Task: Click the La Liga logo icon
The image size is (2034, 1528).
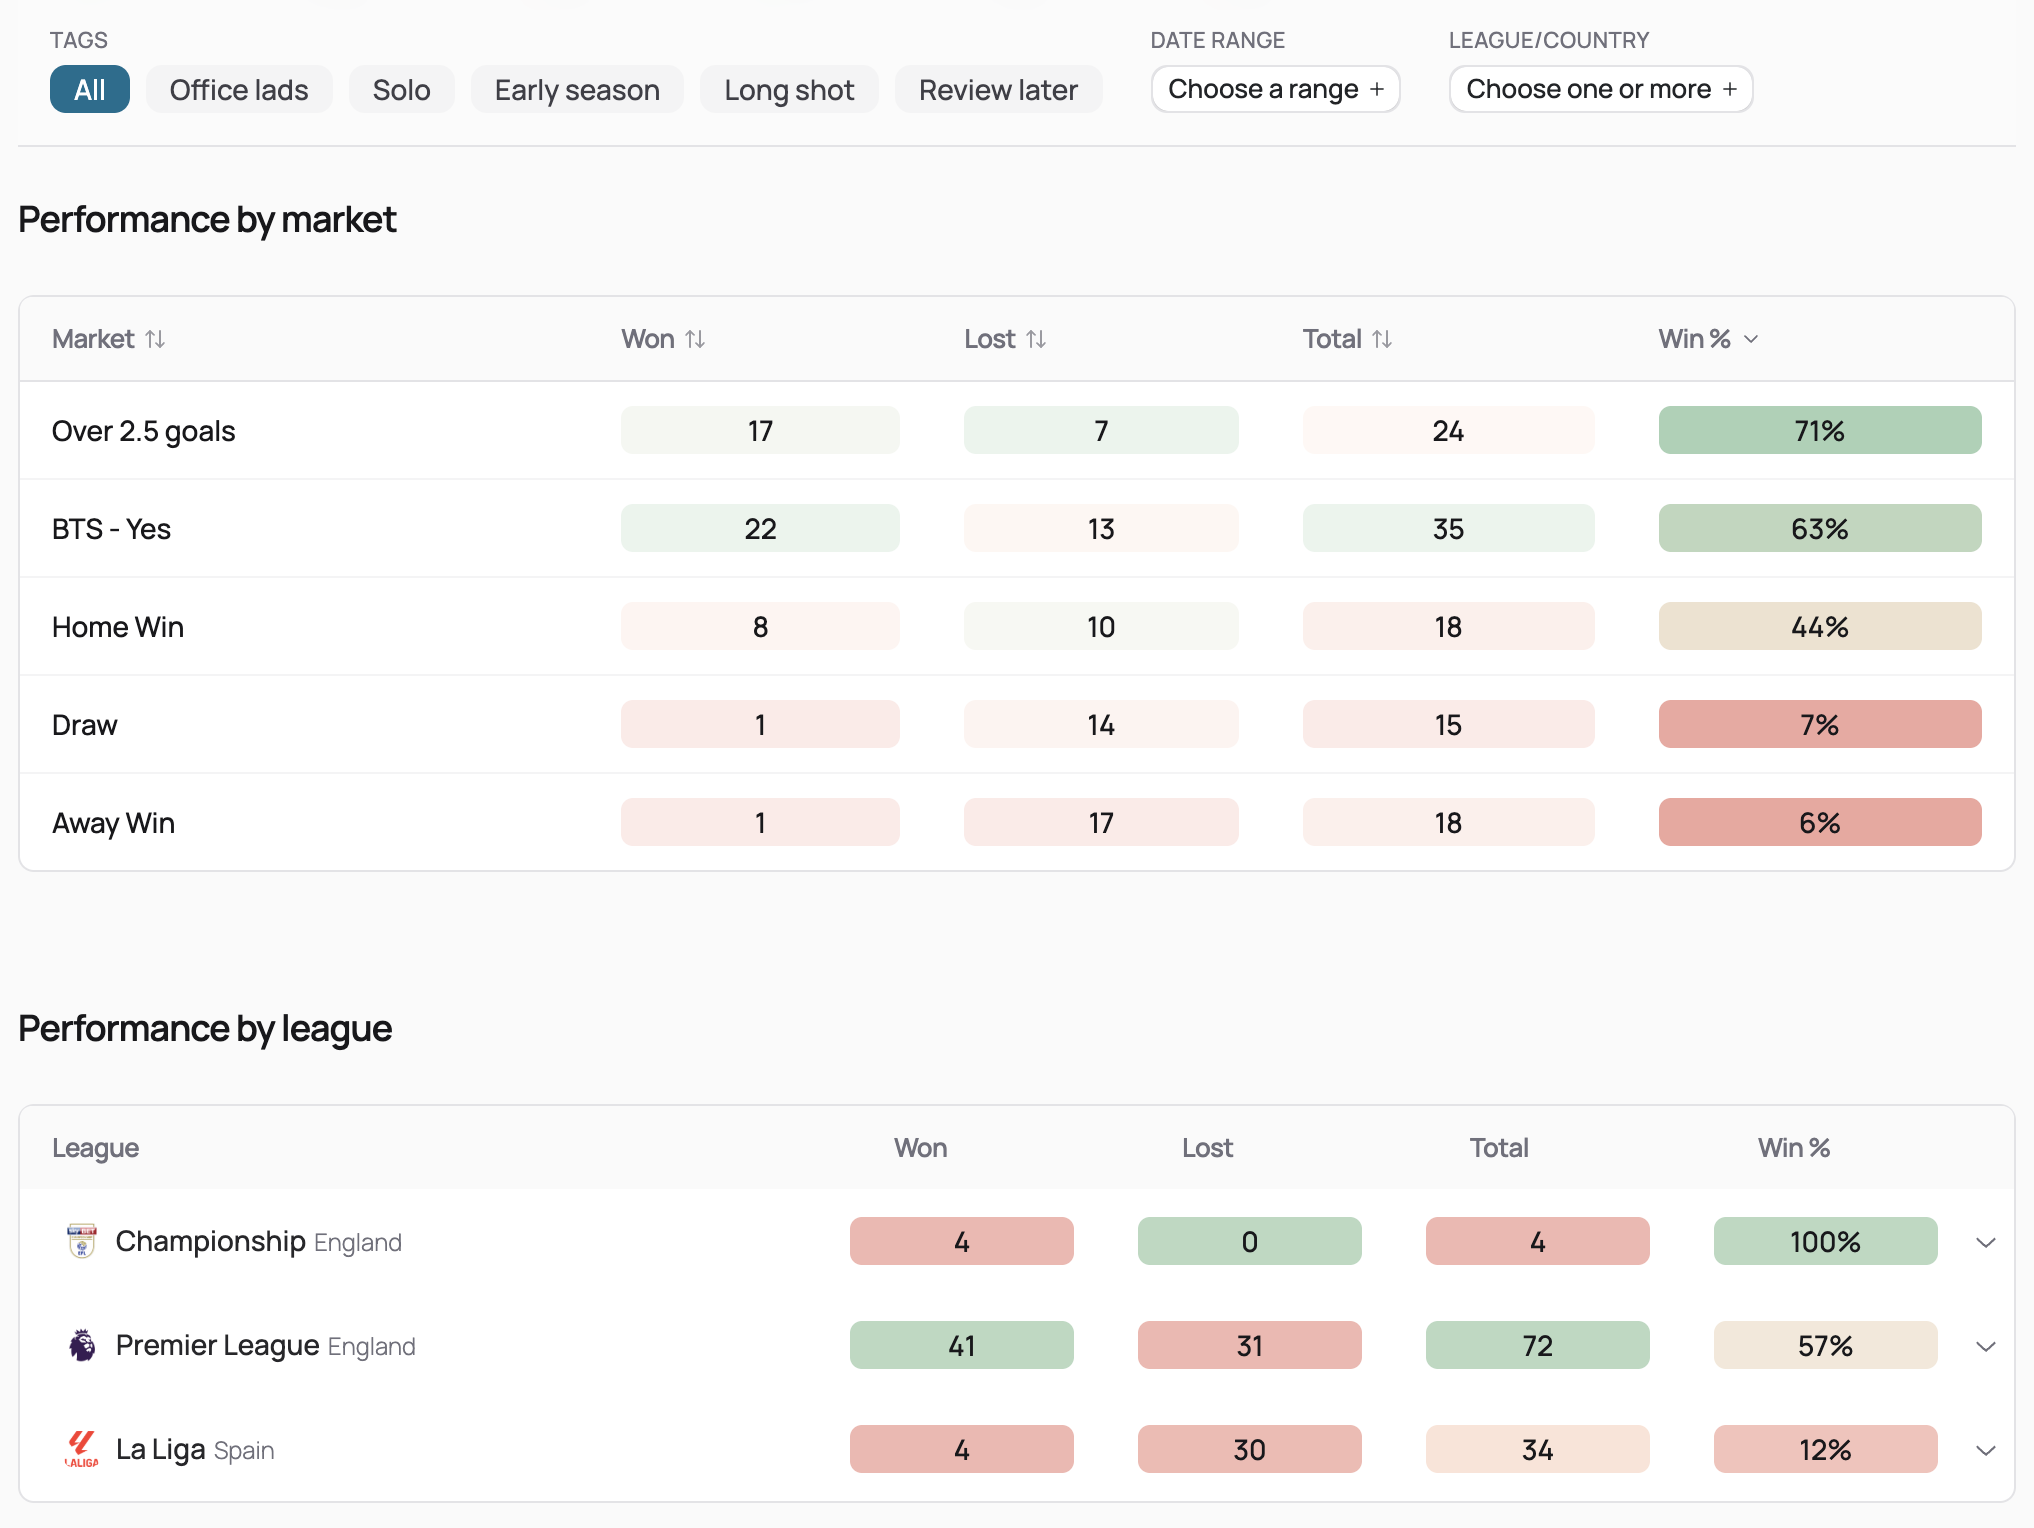Action: pyautogui.click(x=82, y=1449)
